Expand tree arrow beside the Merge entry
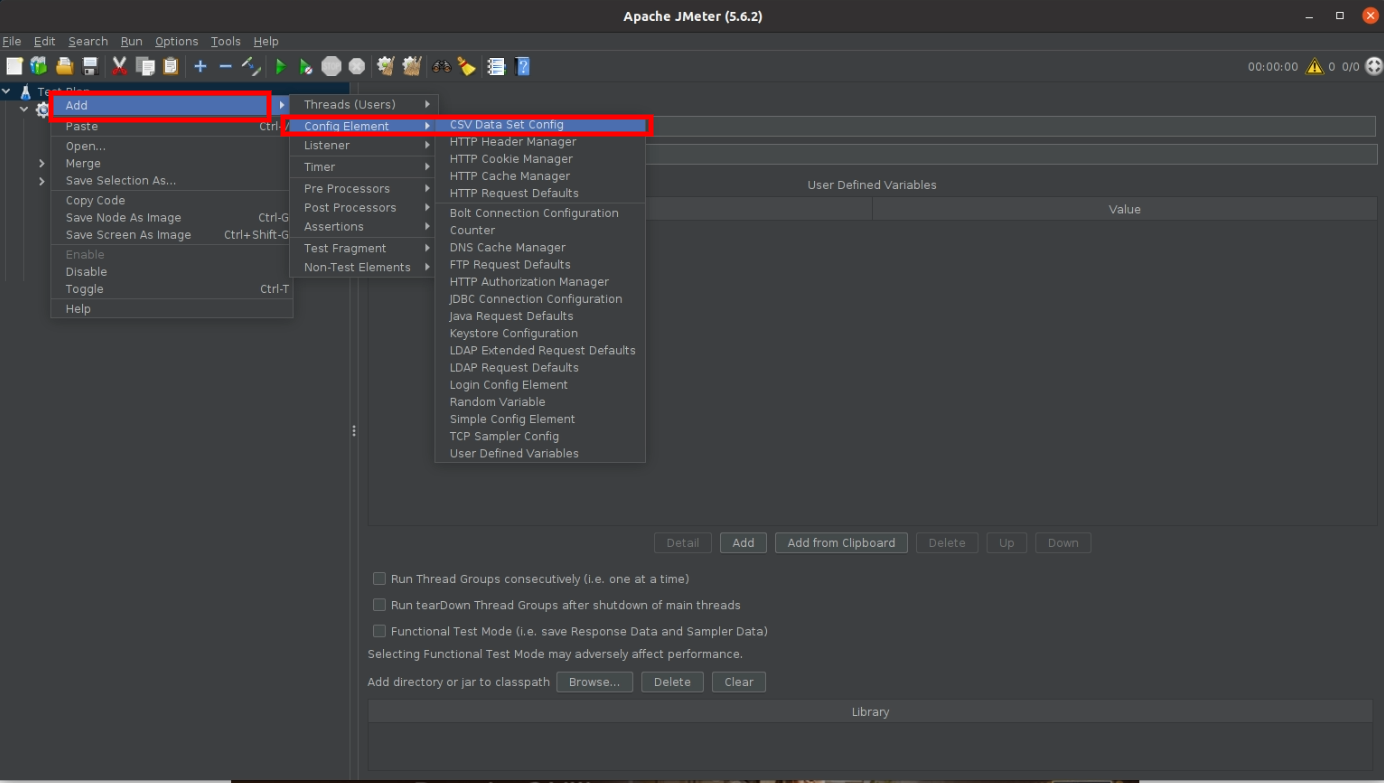This screenshot has height=783, width=1384. [x=41, y=163]
